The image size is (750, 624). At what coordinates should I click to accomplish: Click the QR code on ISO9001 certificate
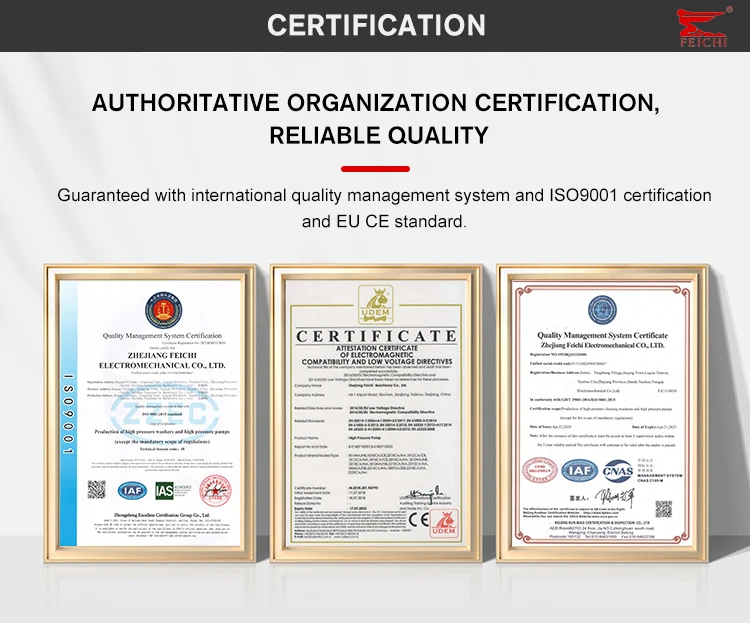click(x=96, y=490)
